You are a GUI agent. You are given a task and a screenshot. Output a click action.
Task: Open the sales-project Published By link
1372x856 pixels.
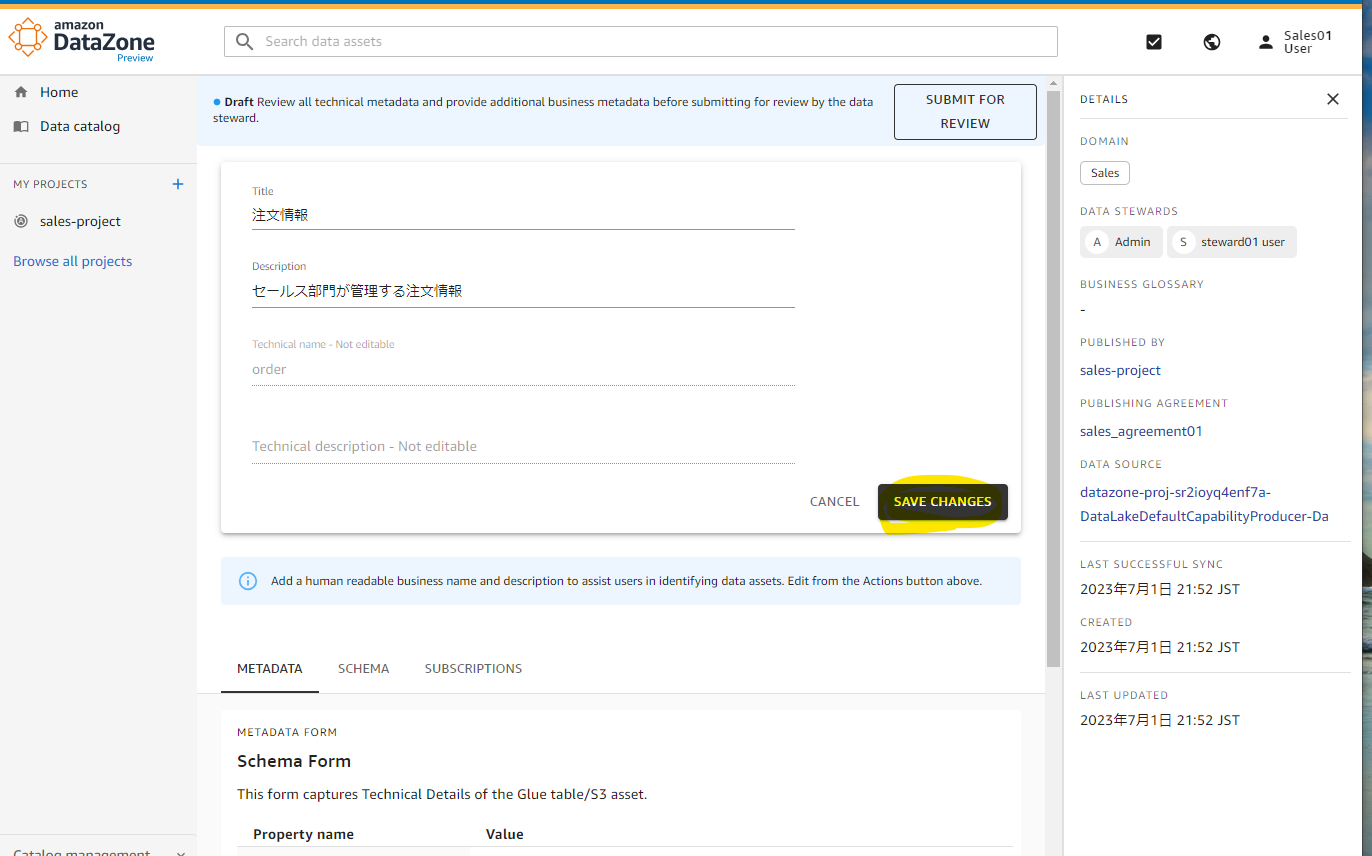click(1120, 370)
